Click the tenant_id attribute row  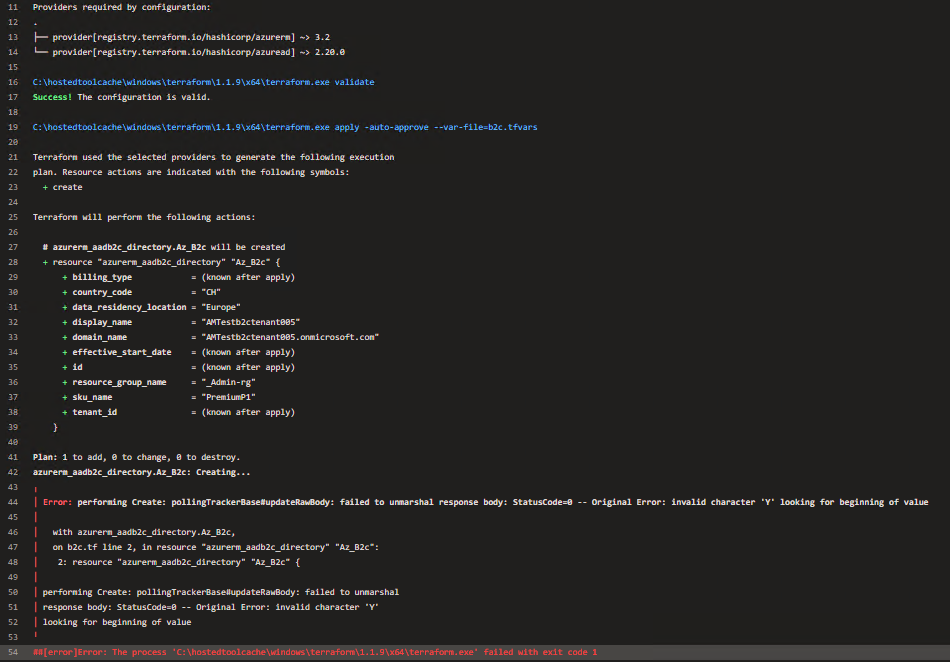coord(179,412)
